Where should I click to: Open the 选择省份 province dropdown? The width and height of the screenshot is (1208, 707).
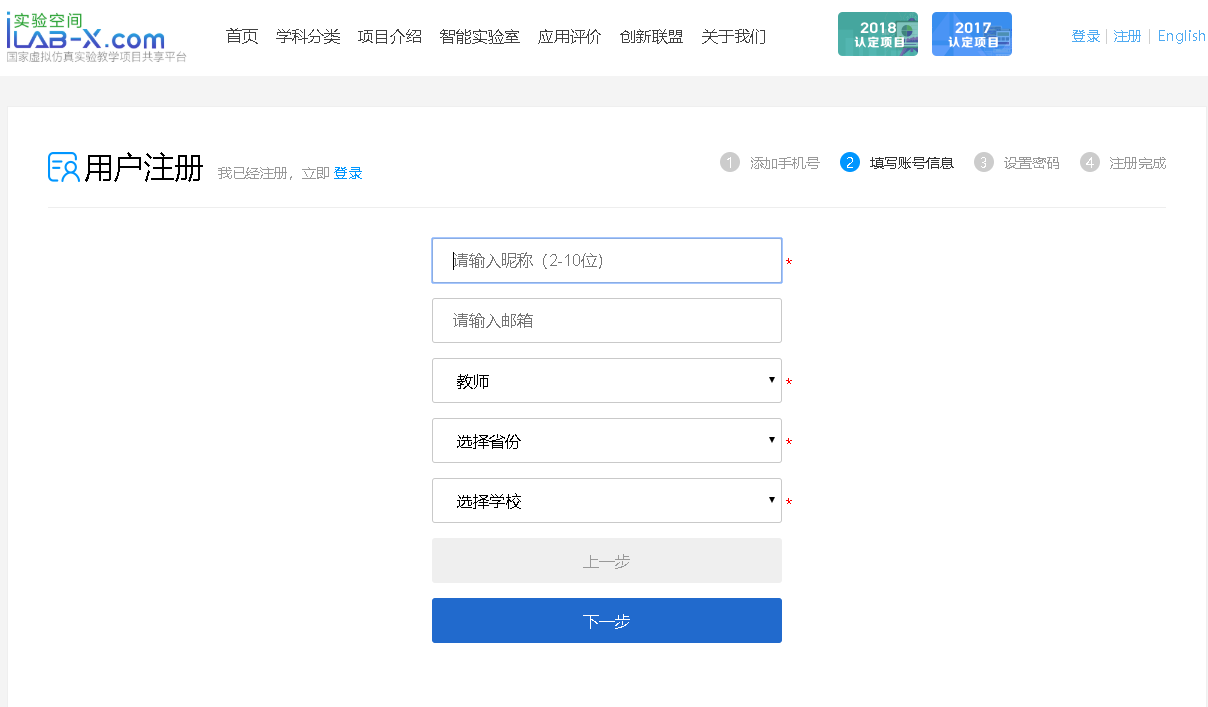(x=606, y=441)
